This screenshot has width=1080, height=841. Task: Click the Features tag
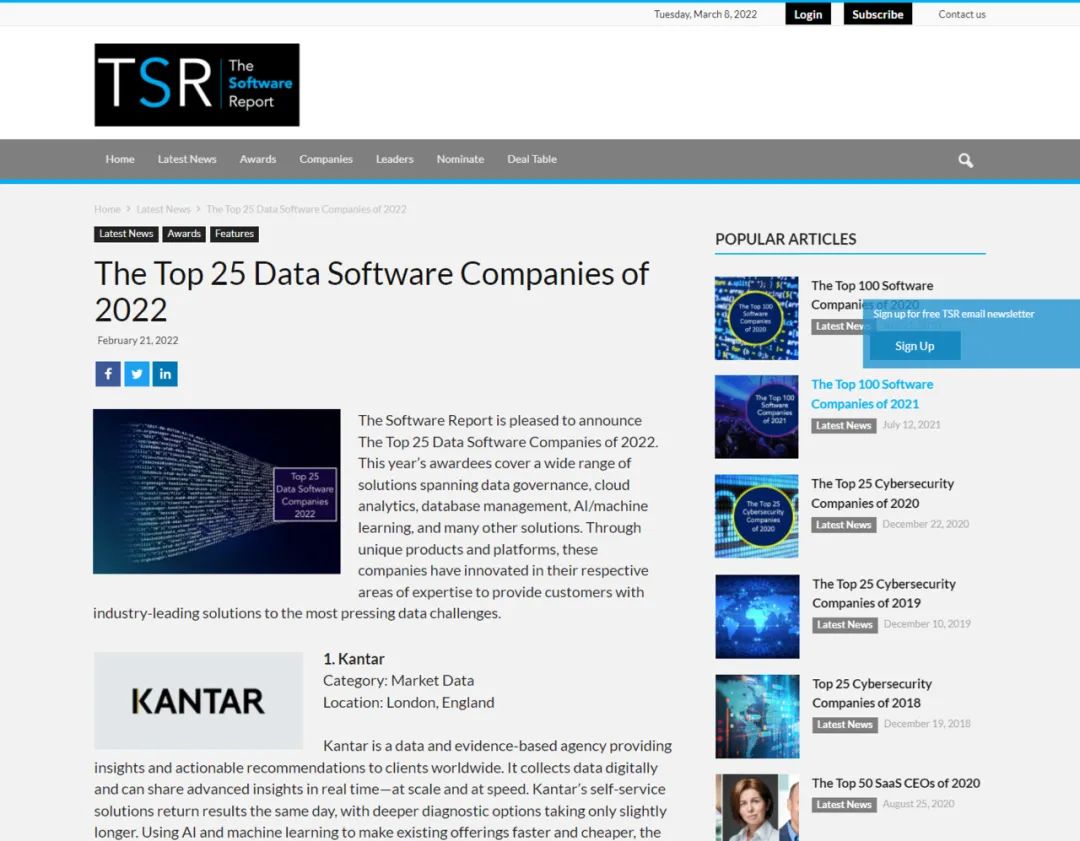pyautogui.click(x=234, y=233)
